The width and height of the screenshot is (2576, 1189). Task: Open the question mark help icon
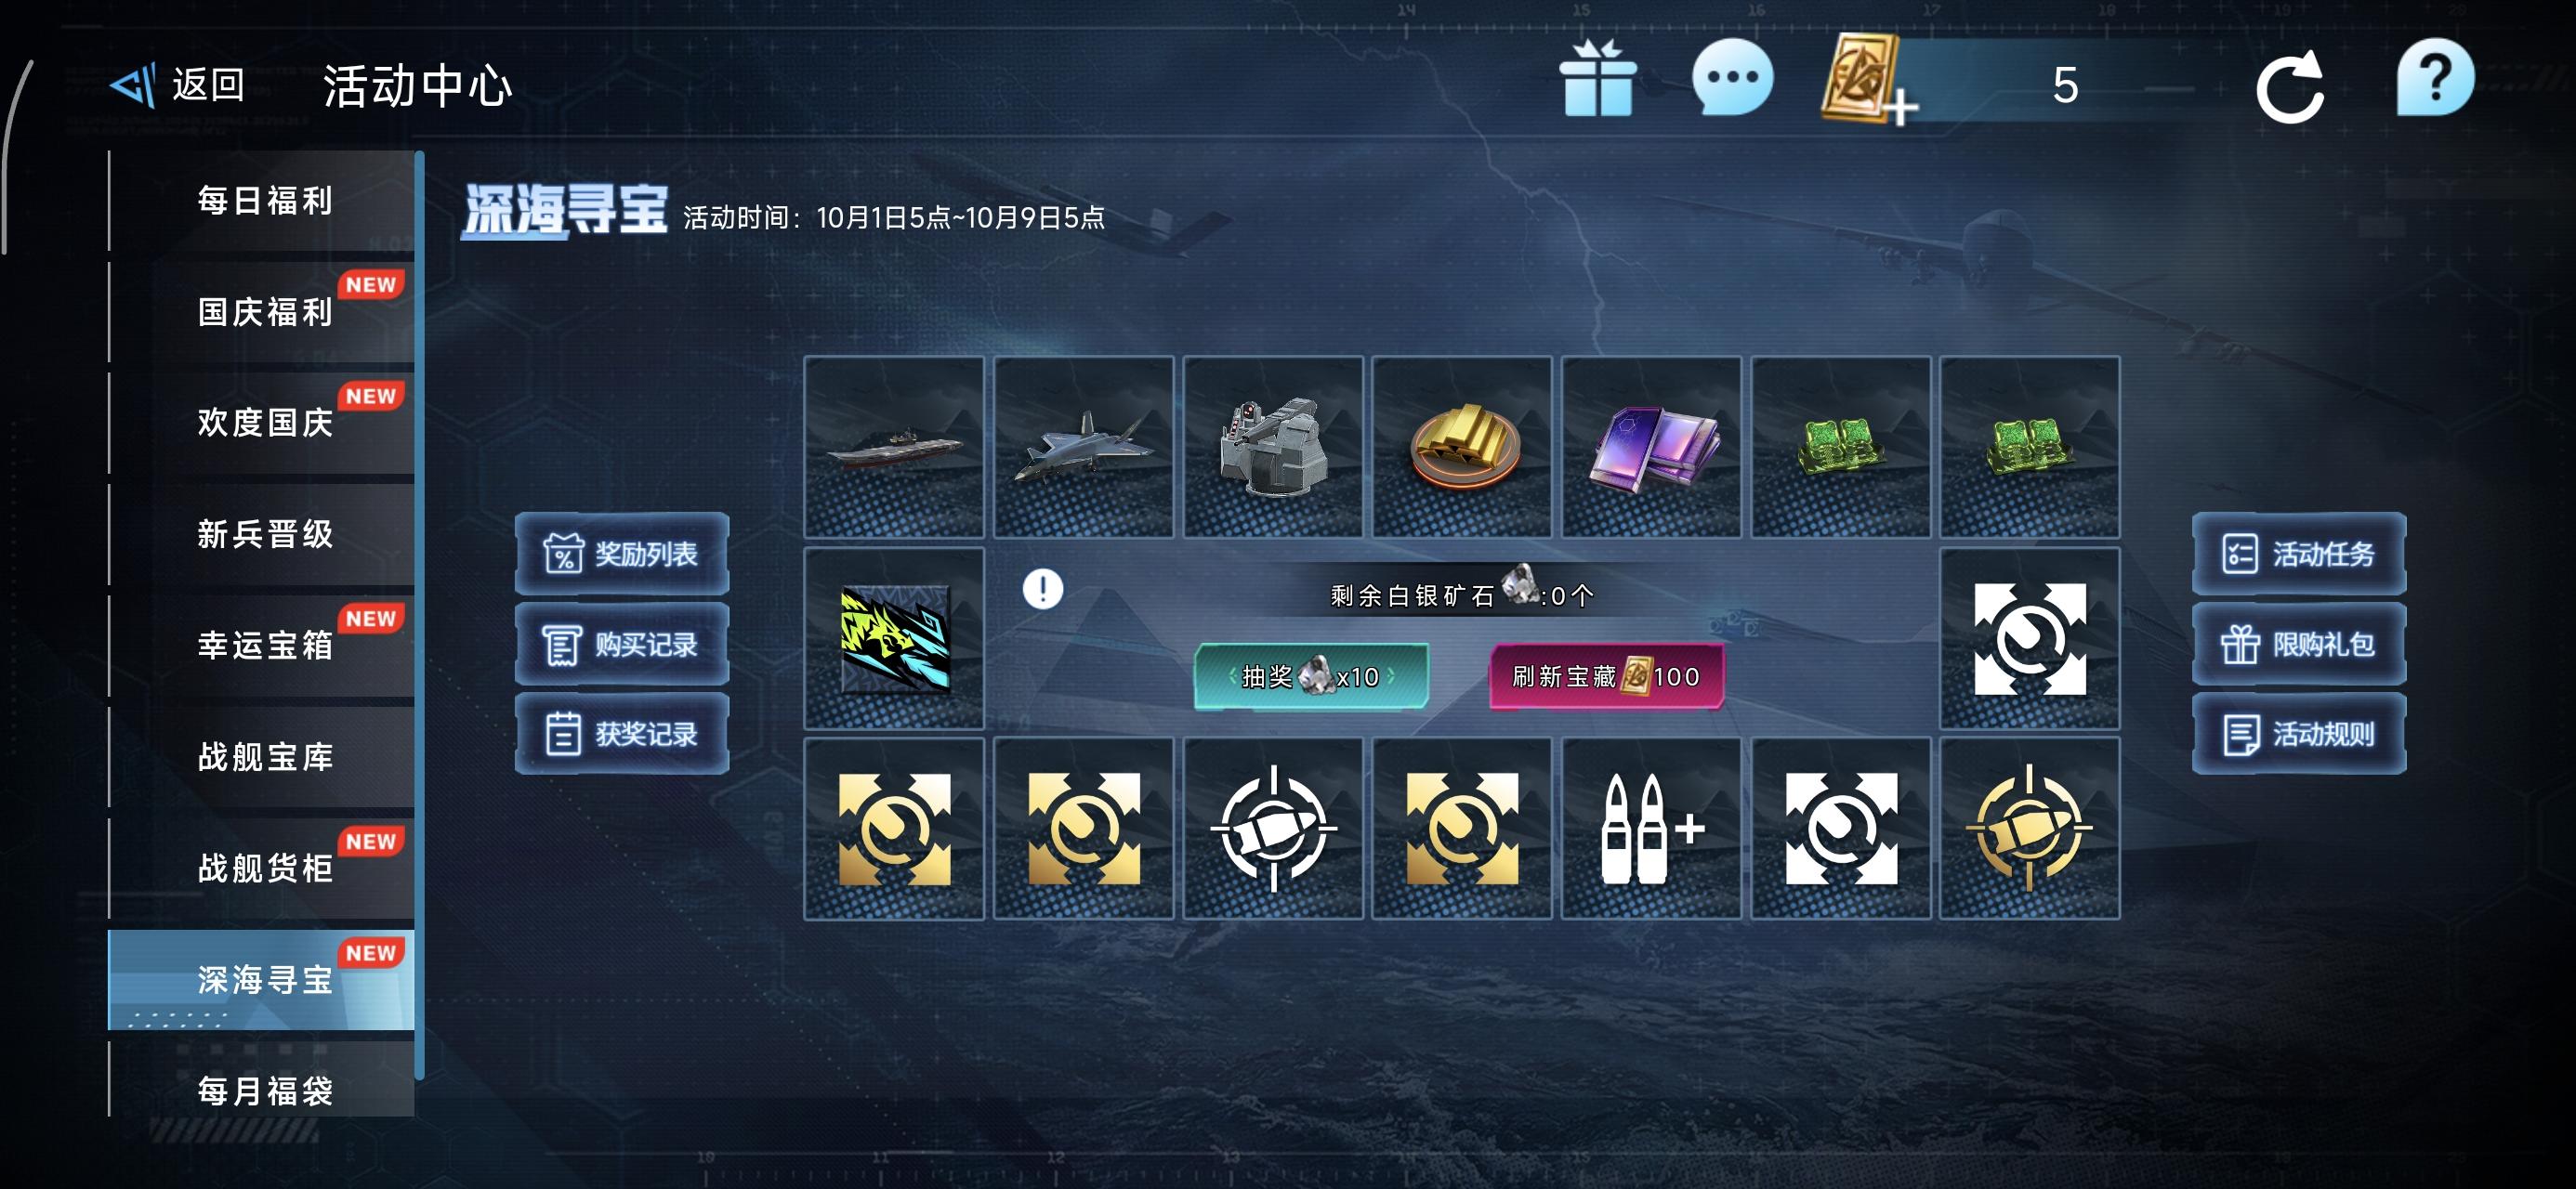click(x=2435, y=78)
